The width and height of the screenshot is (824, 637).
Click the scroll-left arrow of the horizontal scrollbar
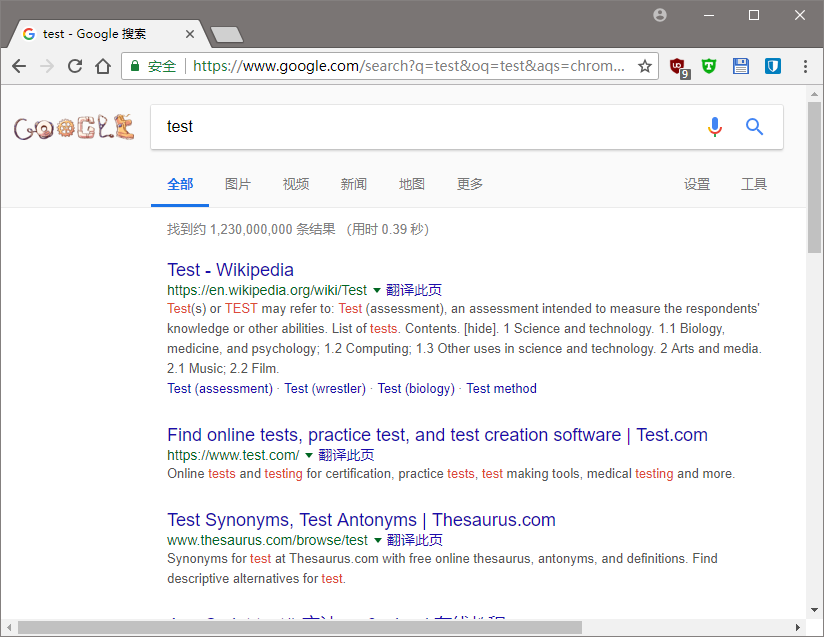[9, 628]
